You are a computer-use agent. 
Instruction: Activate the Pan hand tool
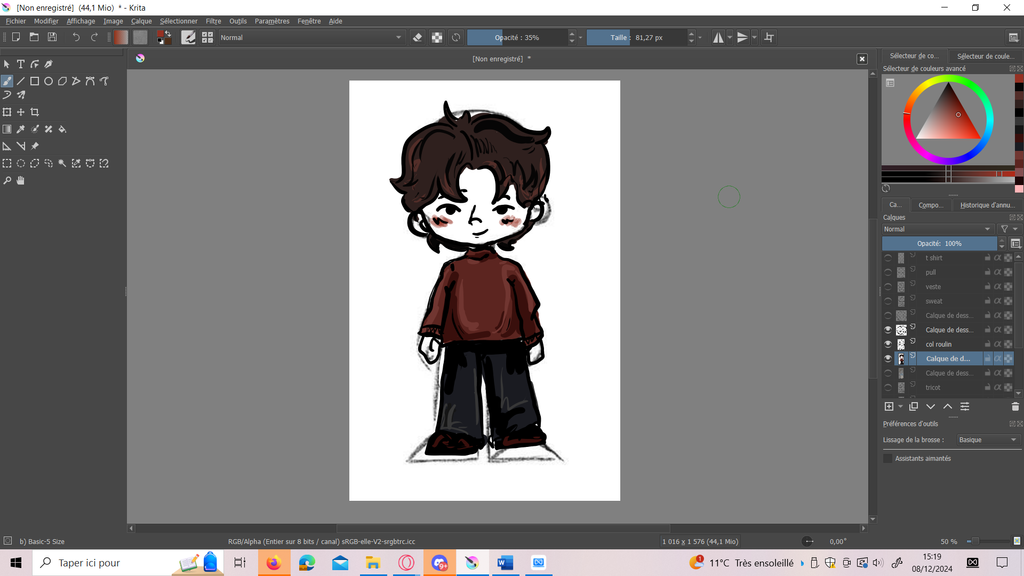20,181
